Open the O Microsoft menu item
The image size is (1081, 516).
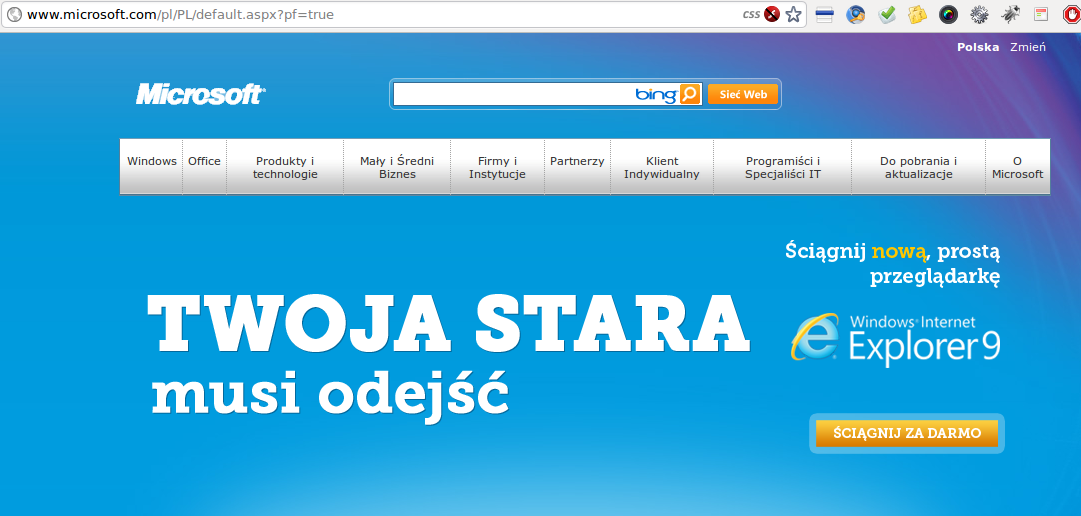click(x=1018, y=166)
